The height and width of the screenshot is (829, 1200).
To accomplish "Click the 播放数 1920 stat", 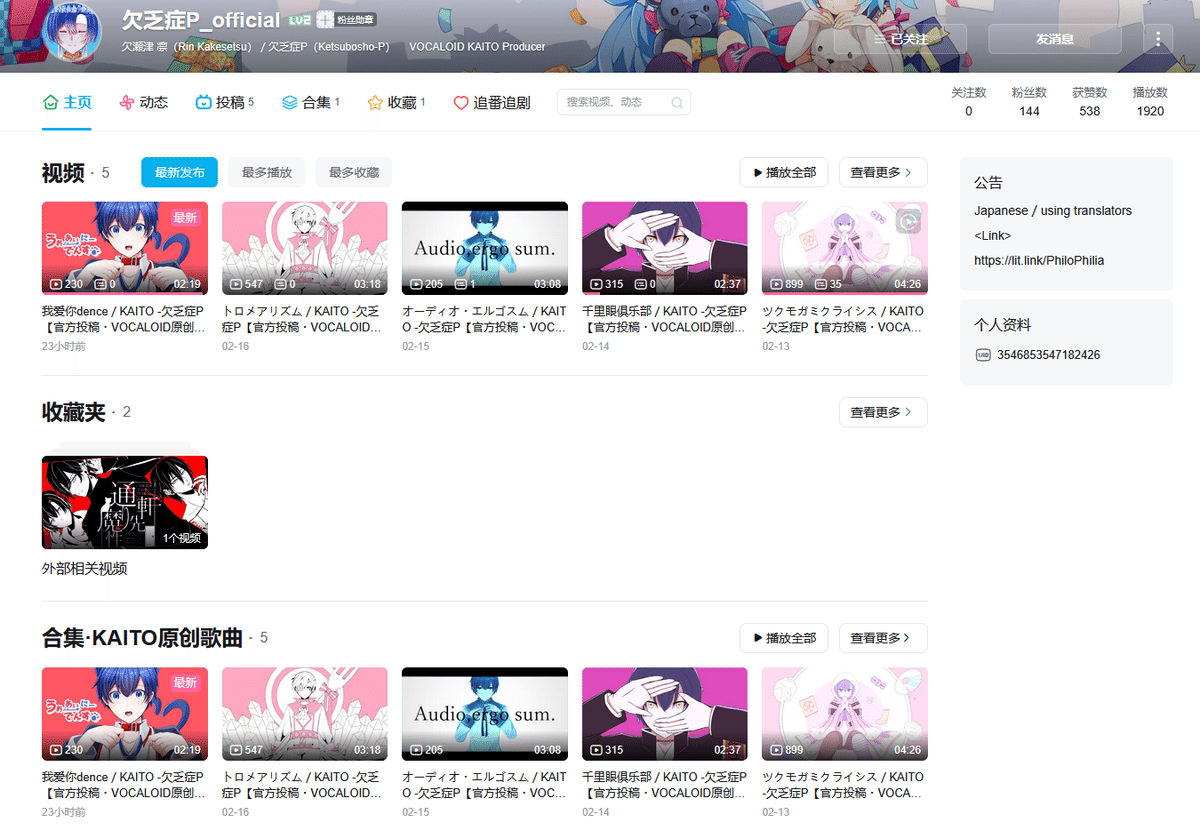I will tap(1150, 101).
